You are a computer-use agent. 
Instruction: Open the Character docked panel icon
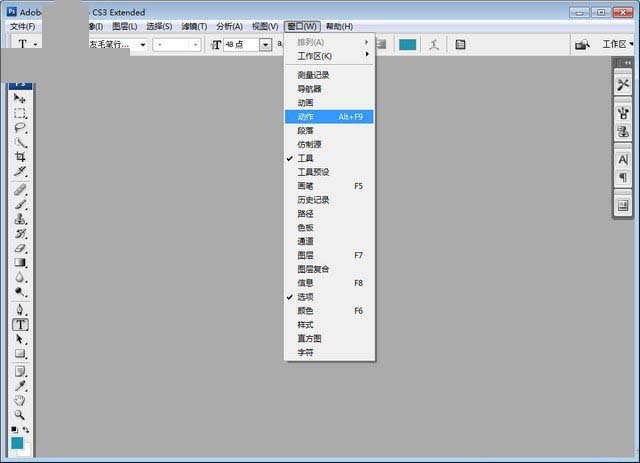click(x=623, y=159)
